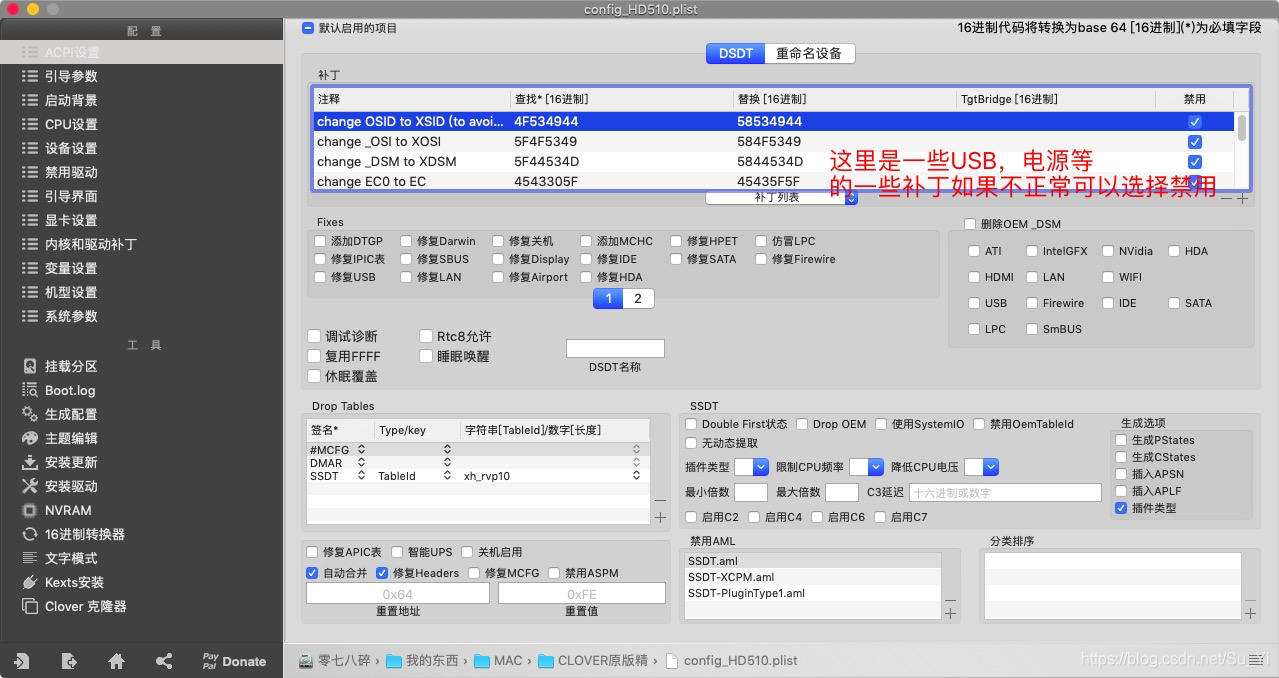
Task: Enable the 修复USB fix checkbox
Action: [x=320, y=277]
